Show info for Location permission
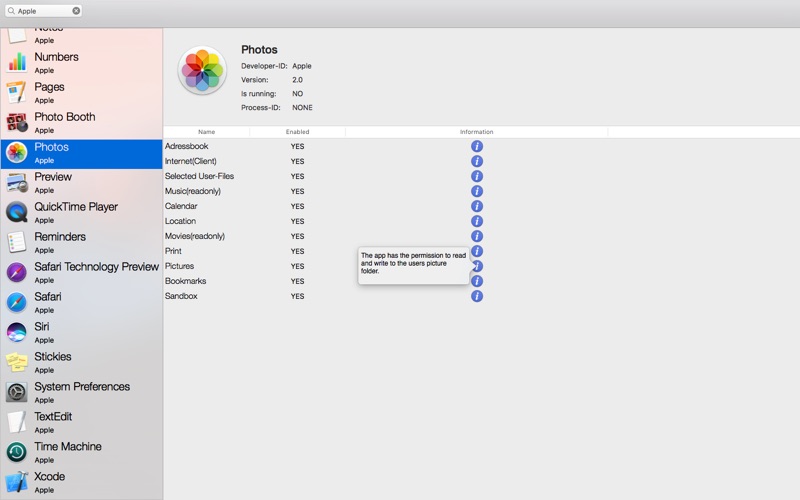This screenshot has height=500, width=800. tap(477, 221)
